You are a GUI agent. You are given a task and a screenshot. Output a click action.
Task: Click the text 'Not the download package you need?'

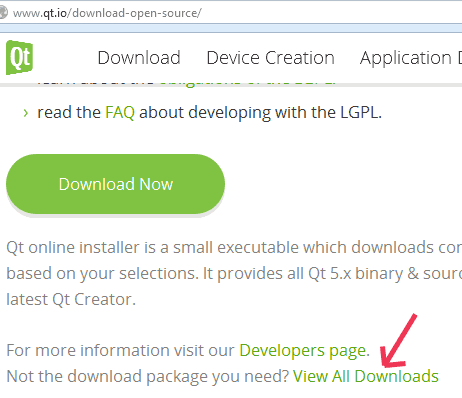[x=147, y=376]
